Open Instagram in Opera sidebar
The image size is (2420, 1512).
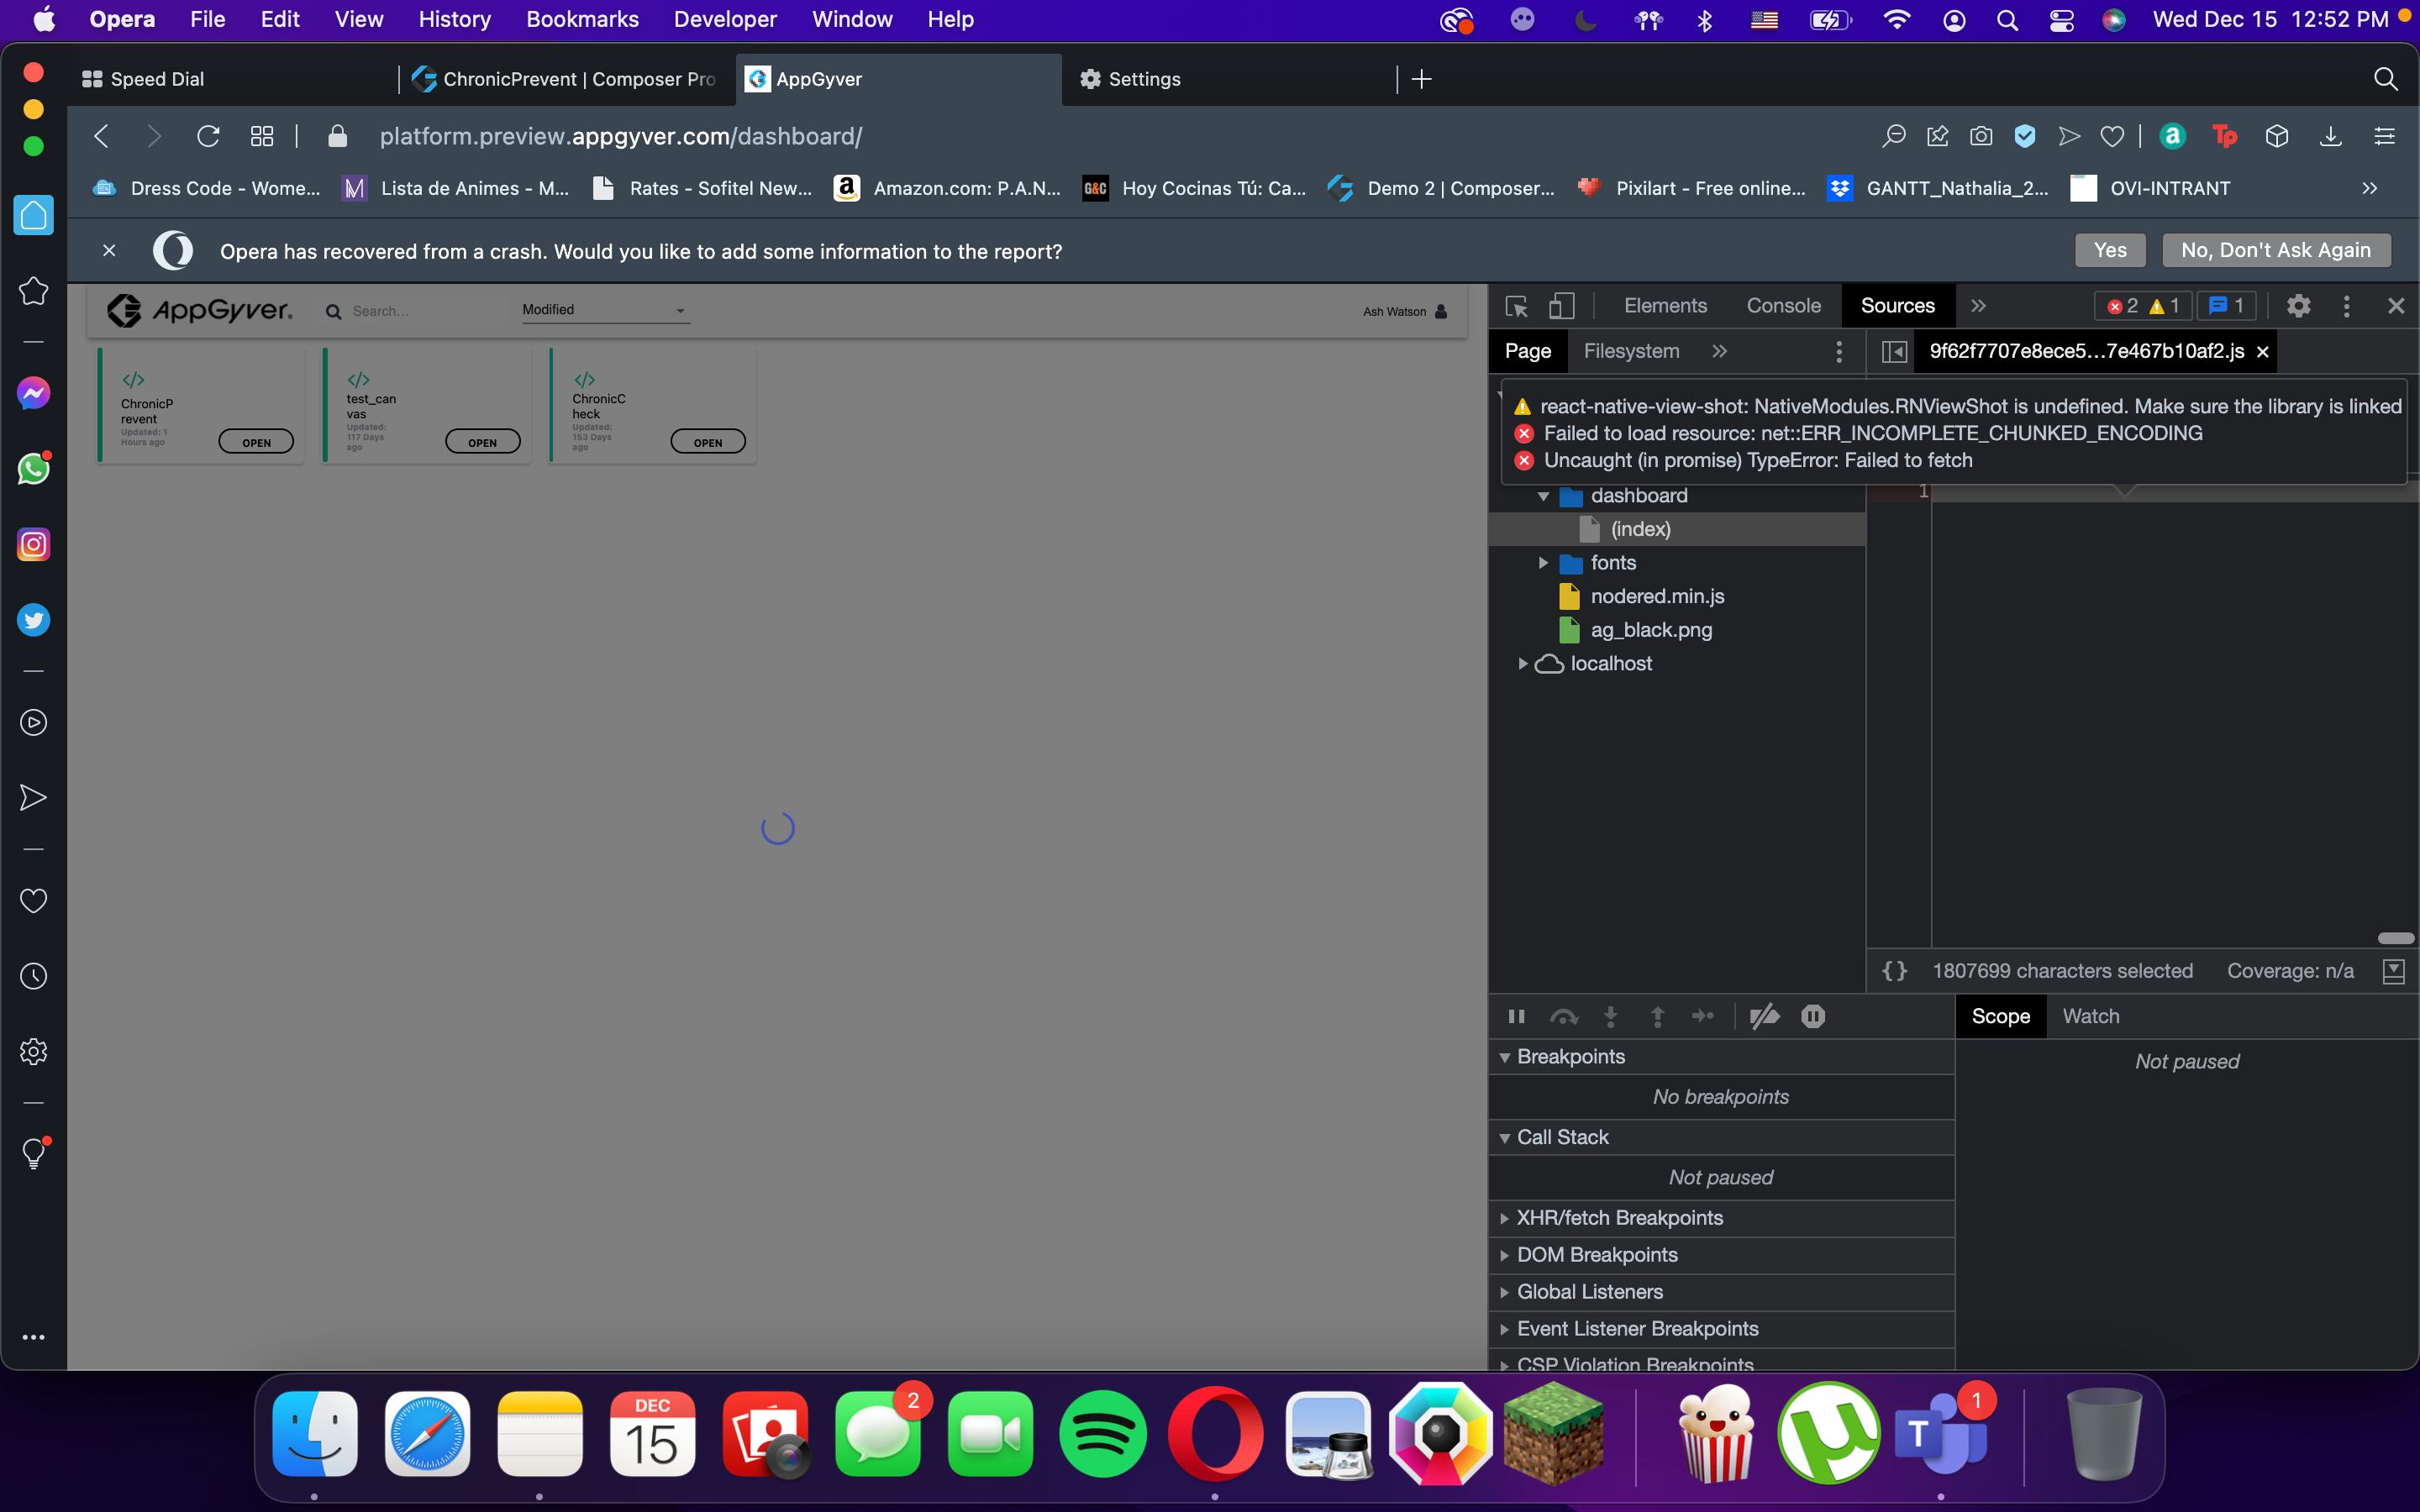[33, 544]
